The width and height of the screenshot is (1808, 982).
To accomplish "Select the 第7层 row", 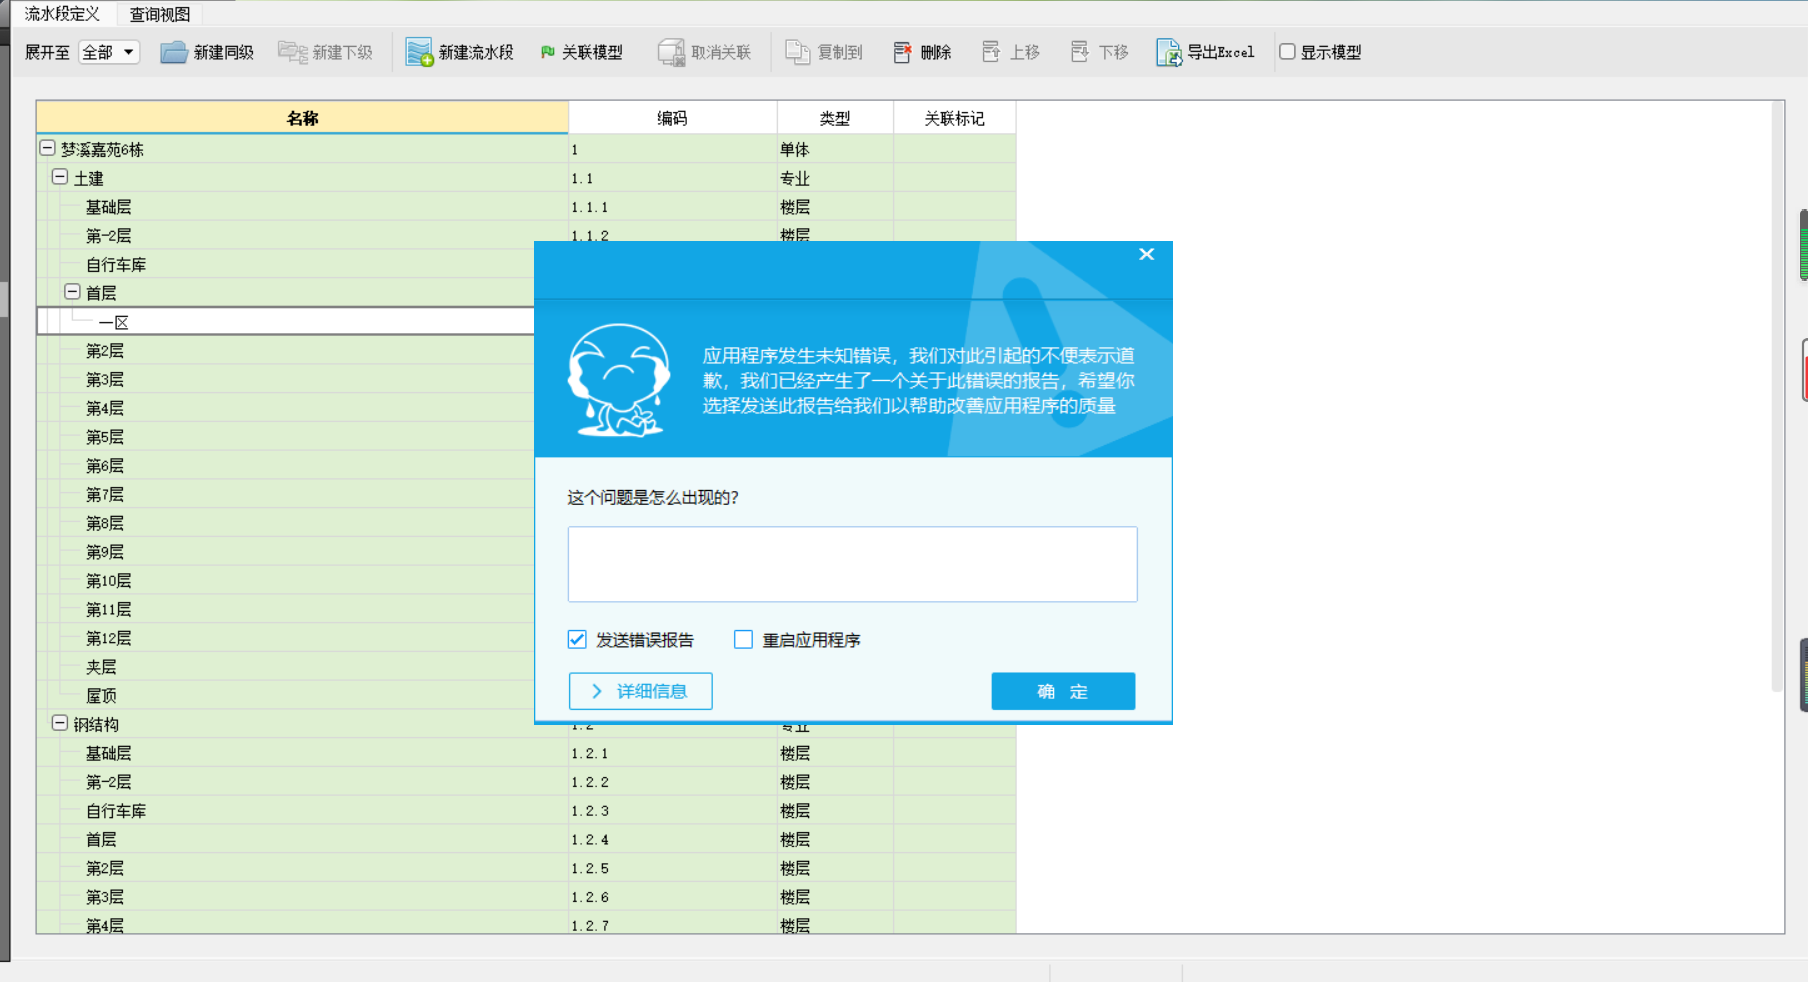I will (x=285, y=495).
